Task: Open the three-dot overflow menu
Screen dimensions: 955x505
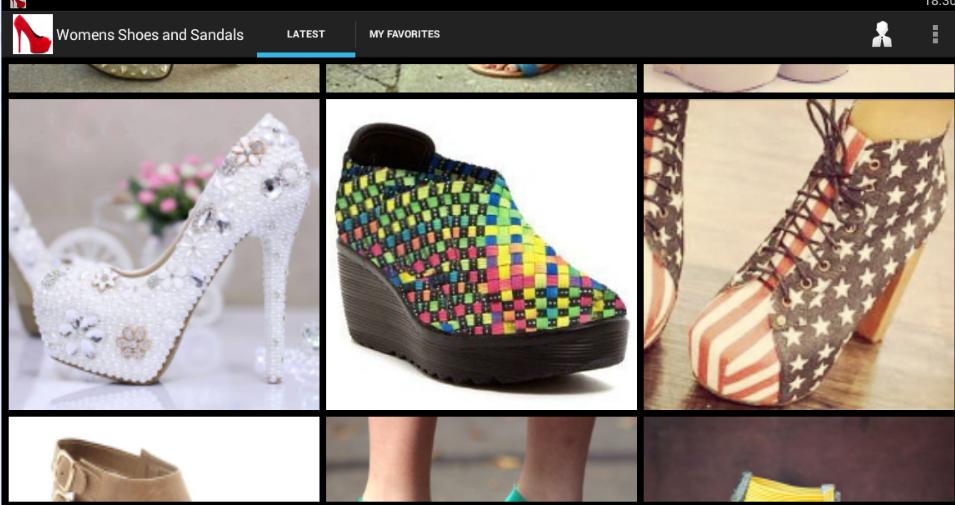Action: [x=935, y=34]
